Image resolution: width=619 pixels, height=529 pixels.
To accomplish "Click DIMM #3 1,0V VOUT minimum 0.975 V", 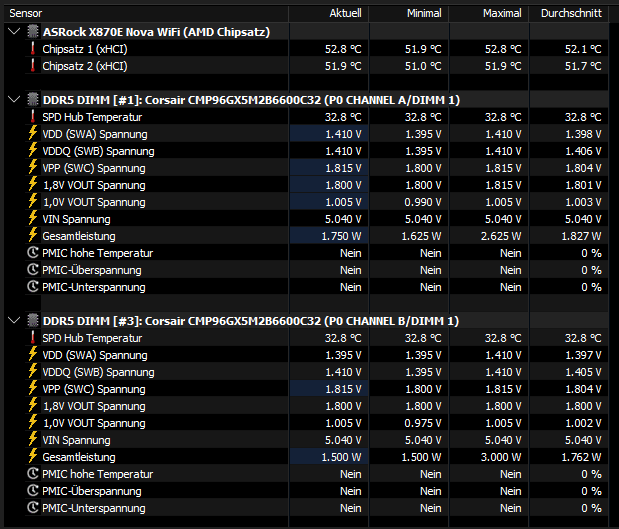I will (x=422, y=423).
